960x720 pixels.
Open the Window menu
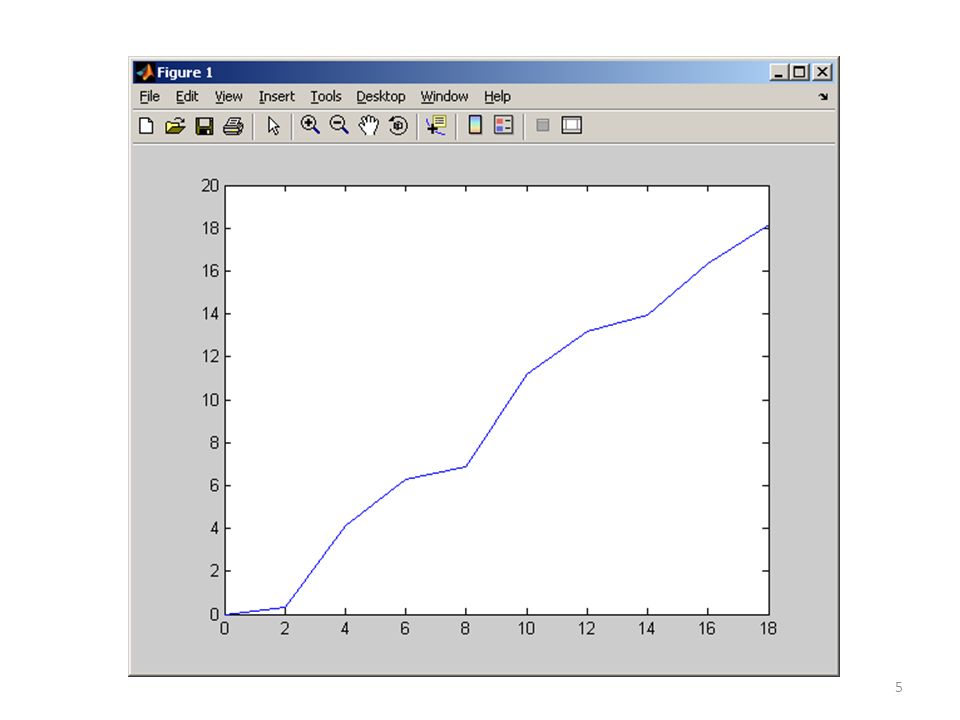coord(444,97)
